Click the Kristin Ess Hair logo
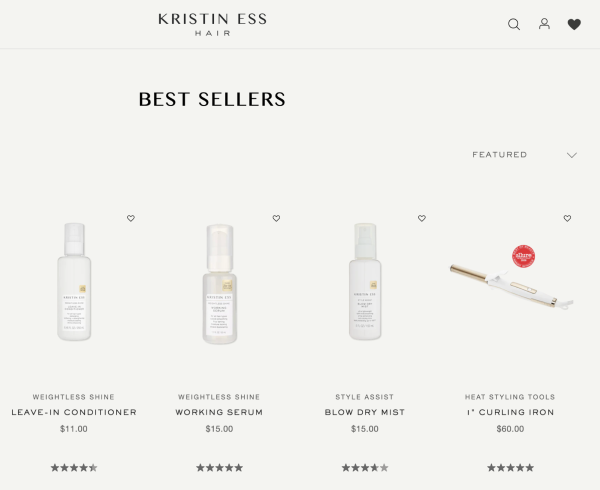600x490 pixels. pyautogui.click(x=212, y=24)
